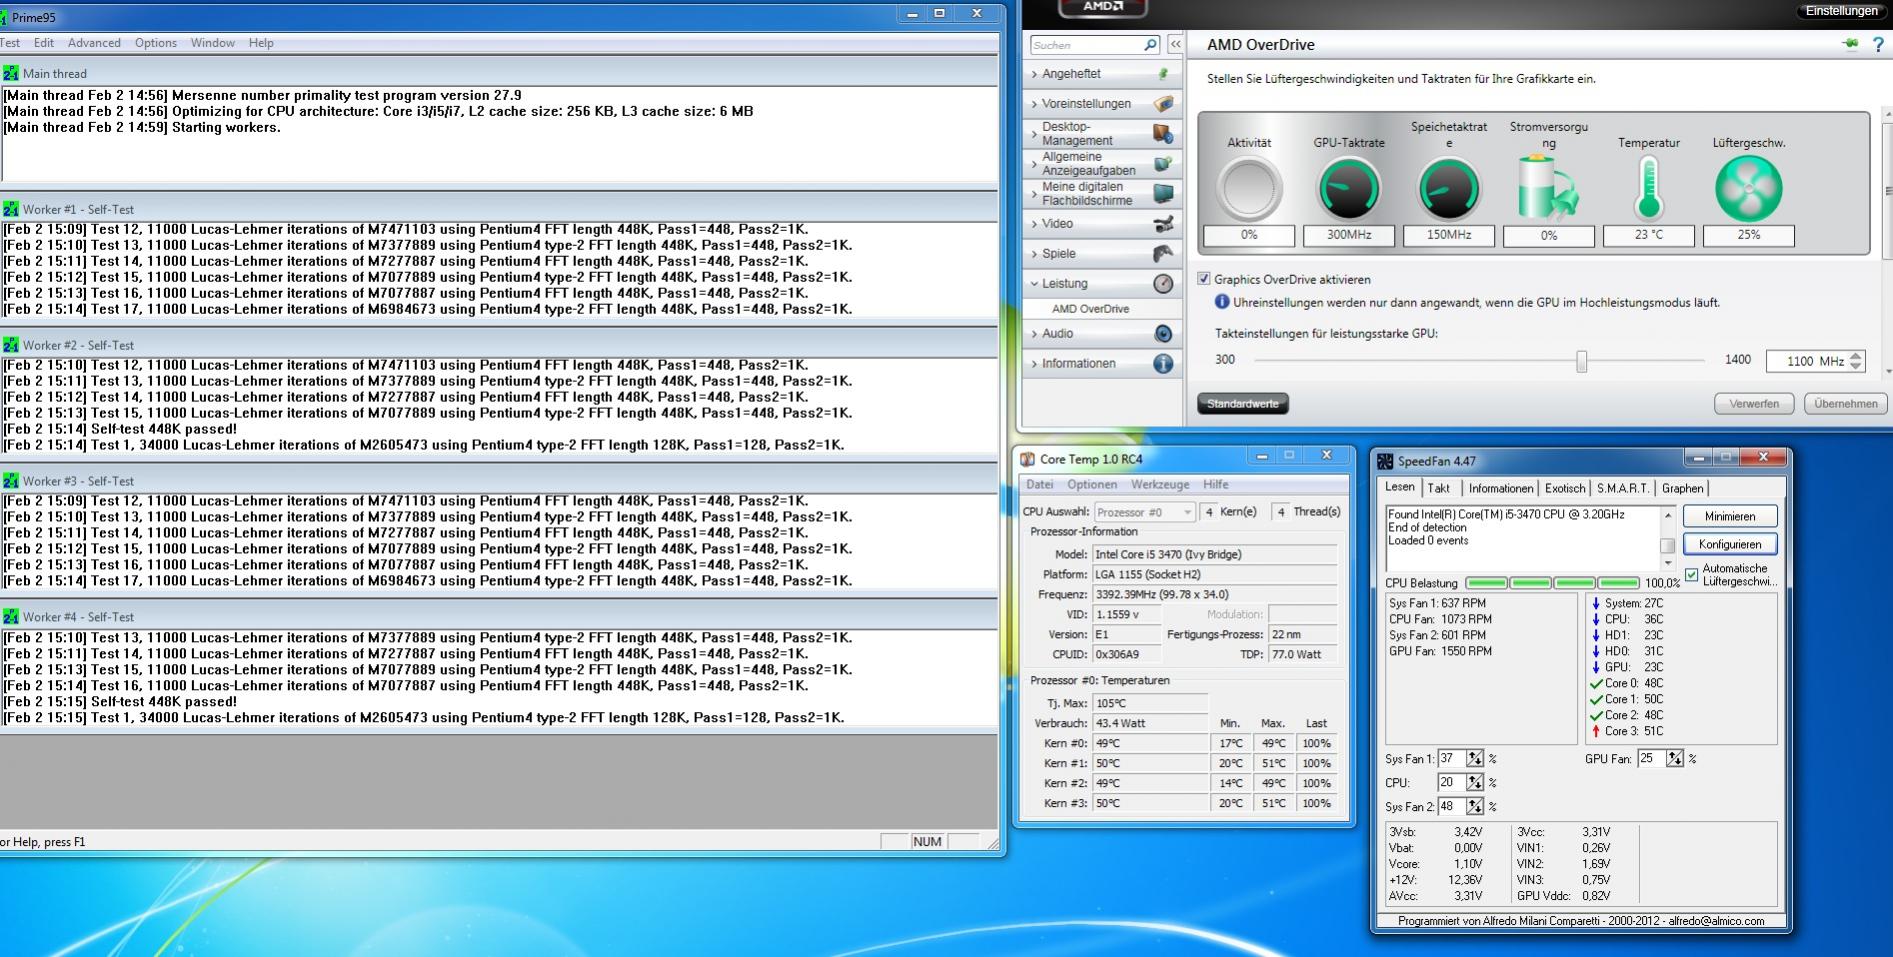Click the Audio speaker icon in AMD sidebar
Viewport: 1893px width, 957px height.
click(x=1163, y=333)
